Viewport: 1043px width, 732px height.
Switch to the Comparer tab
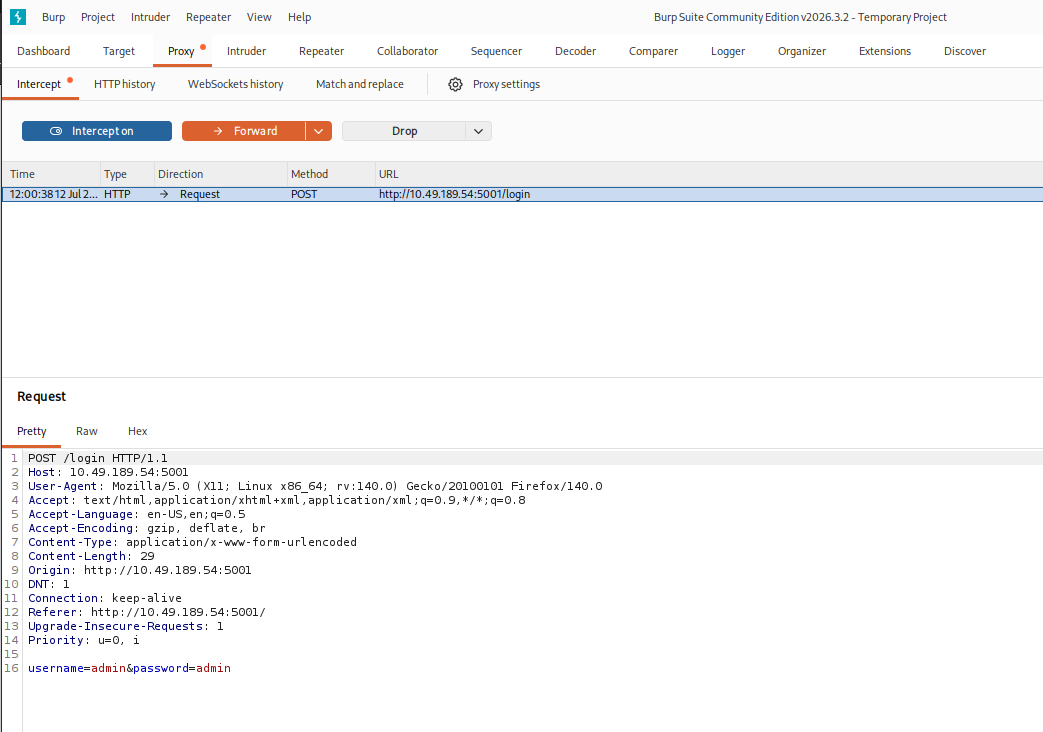653,51
